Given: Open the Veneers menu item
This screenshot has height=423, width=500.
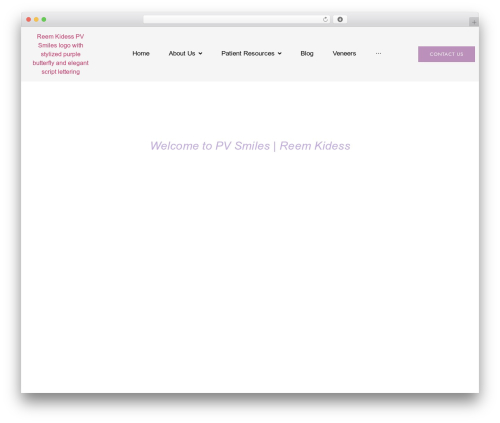Looking at the screenshot, I should tap(344, 54).
